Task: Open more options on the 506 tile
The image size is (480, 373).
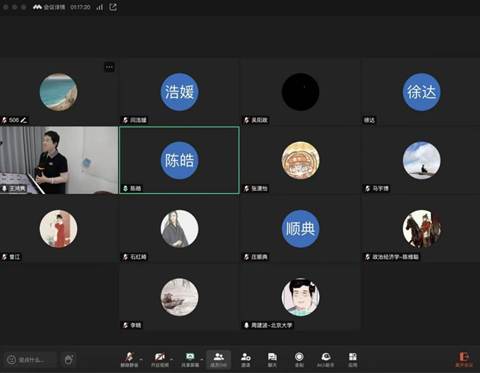Action: 109,67
